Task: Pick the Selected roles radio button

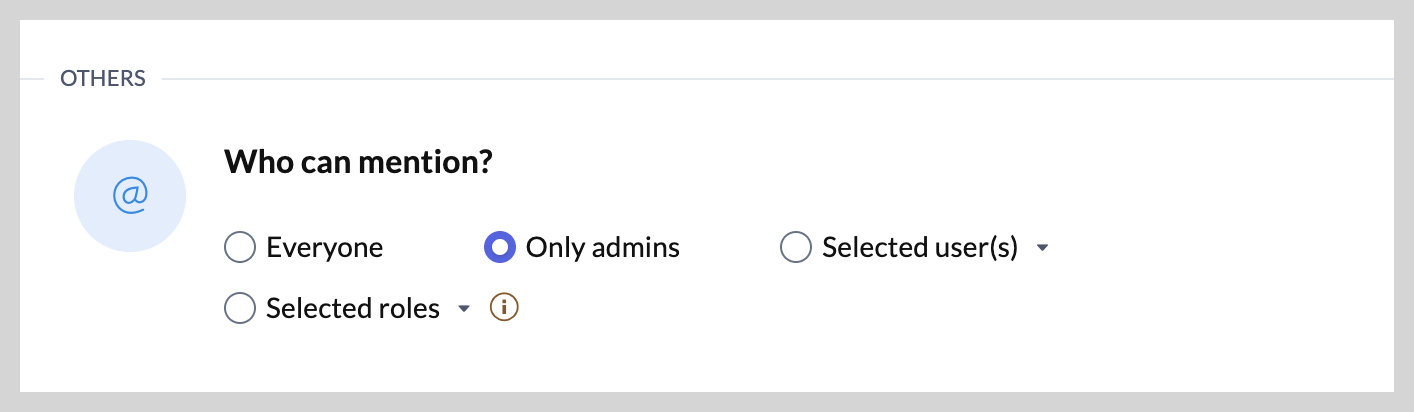Action: pos(240,309)
